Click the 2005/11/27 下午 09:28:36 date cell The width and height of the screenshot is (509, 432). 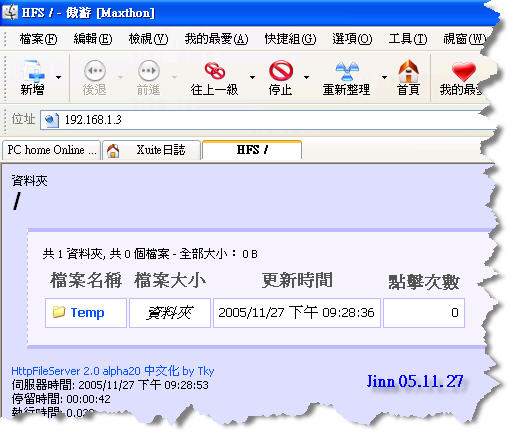(297, 313)
